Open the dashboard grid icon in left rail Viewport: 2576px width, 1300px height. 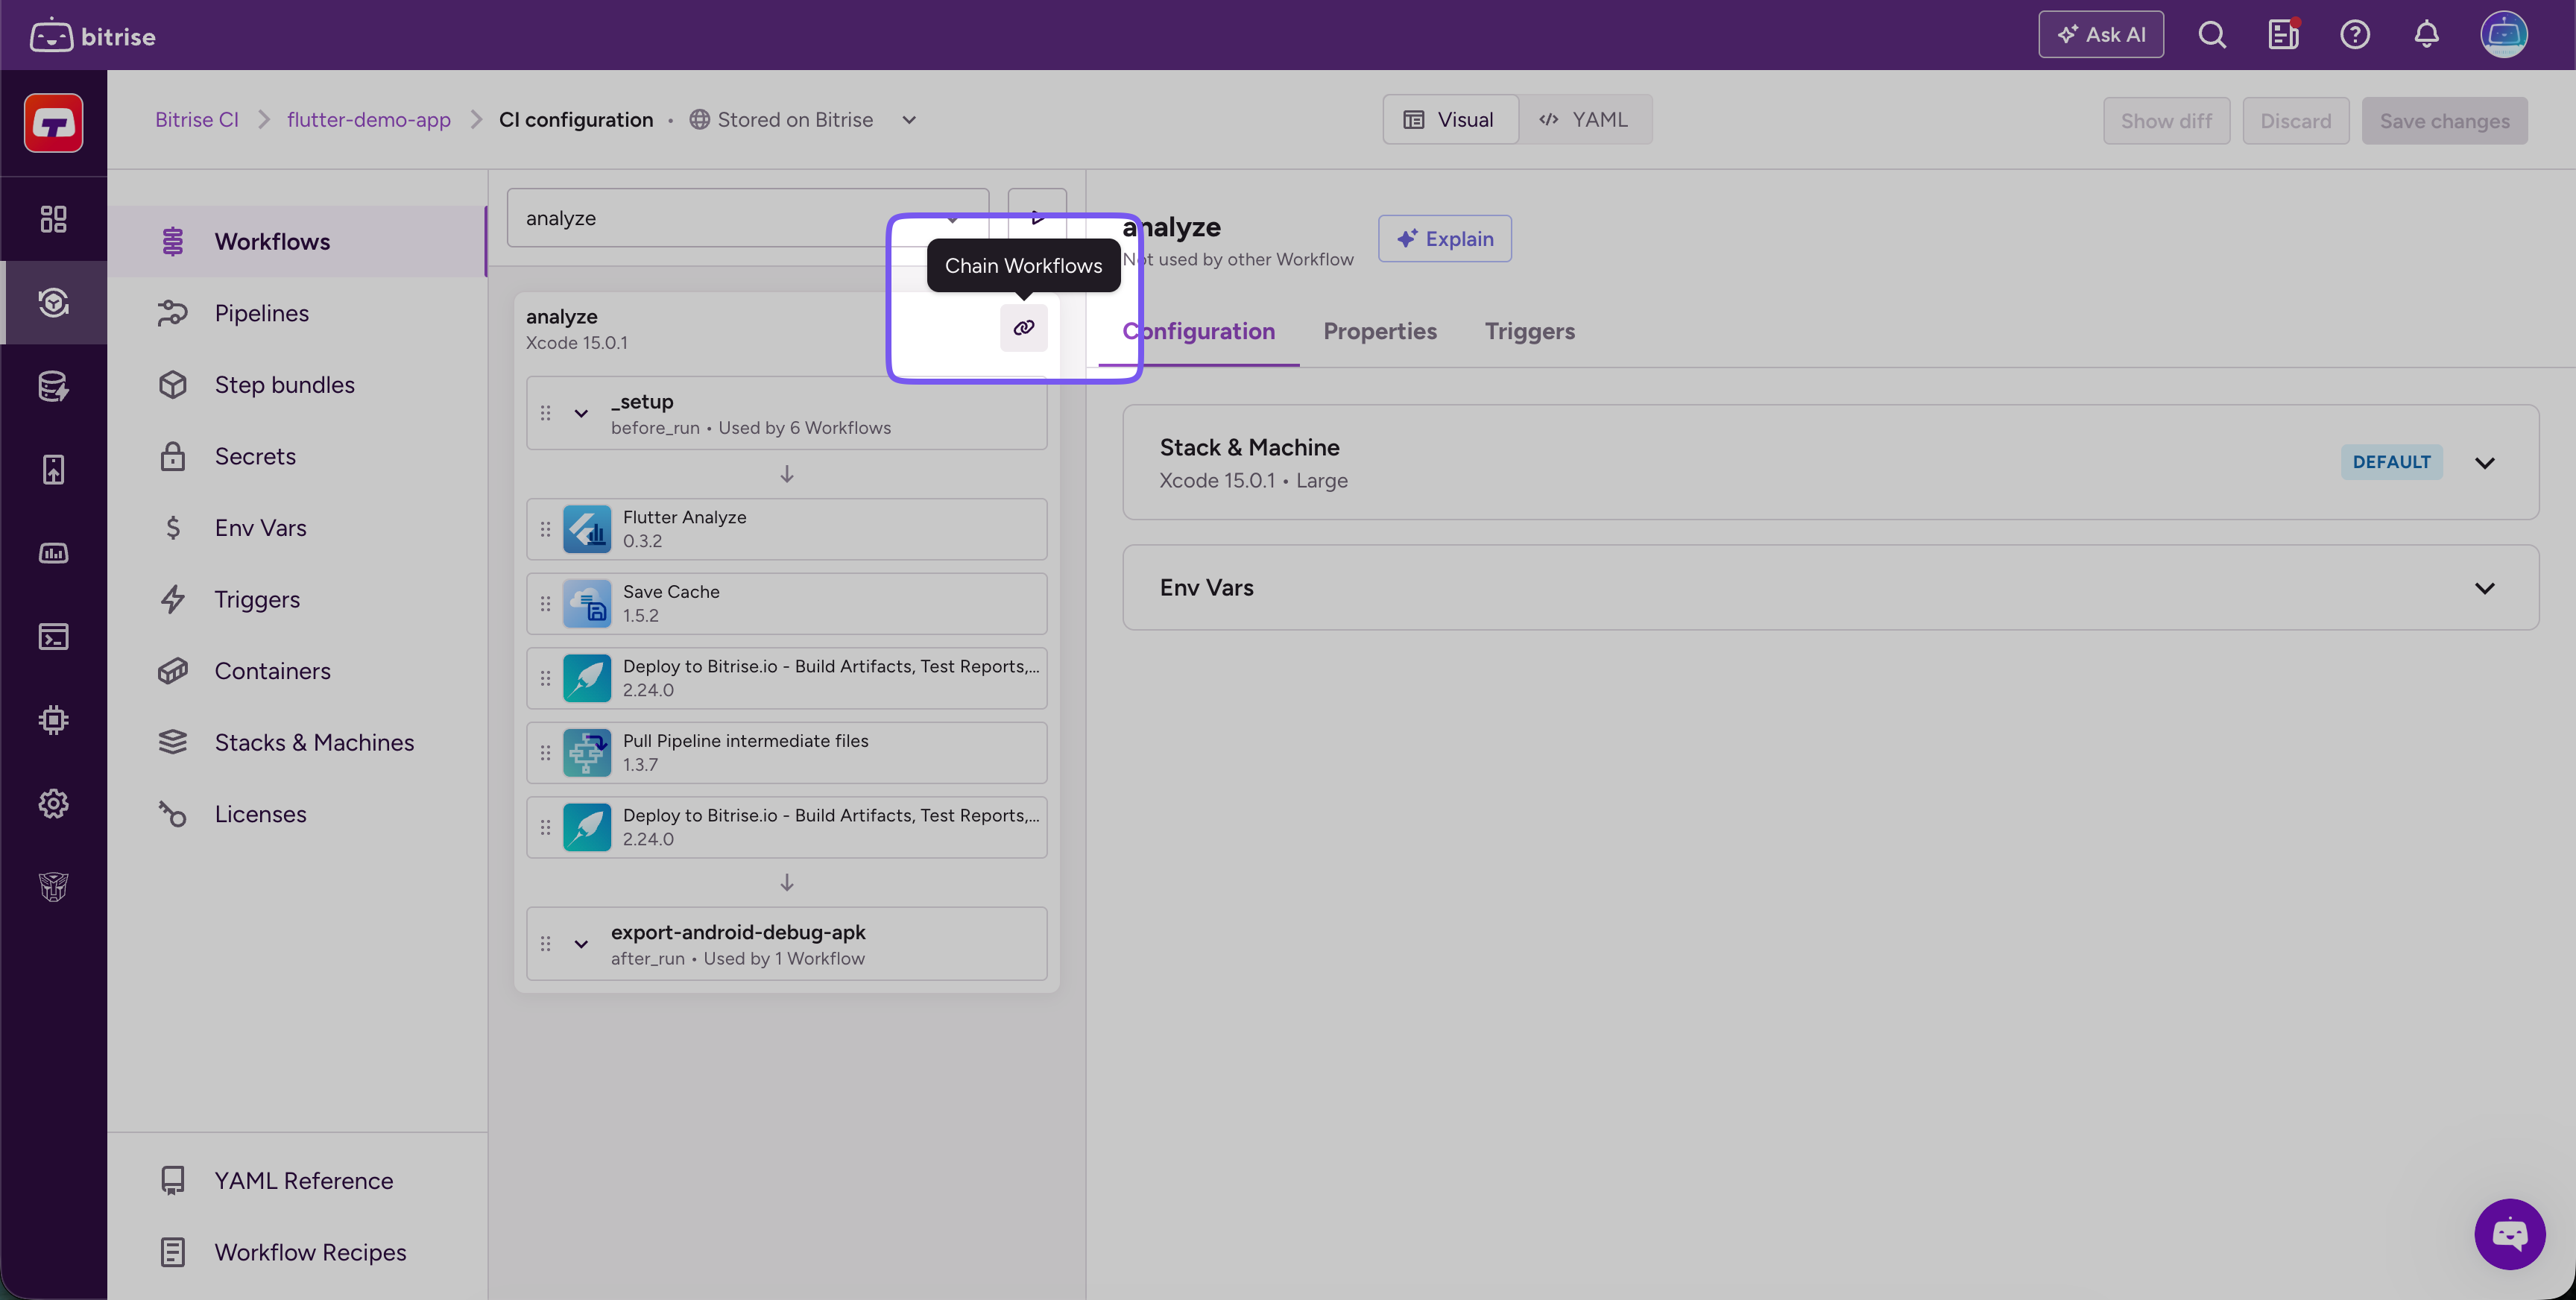[53, 219]
